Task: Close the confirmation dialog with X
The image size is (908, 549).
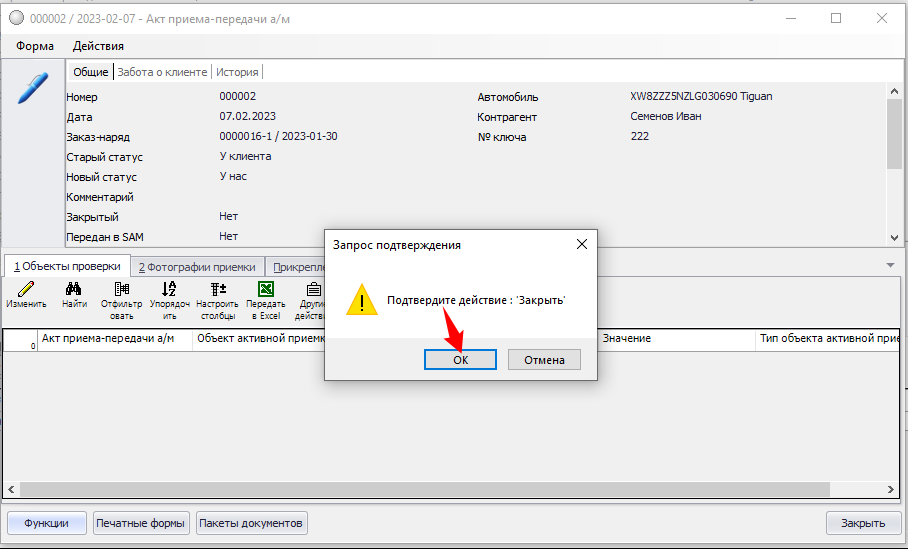Action: click(582, 244)
